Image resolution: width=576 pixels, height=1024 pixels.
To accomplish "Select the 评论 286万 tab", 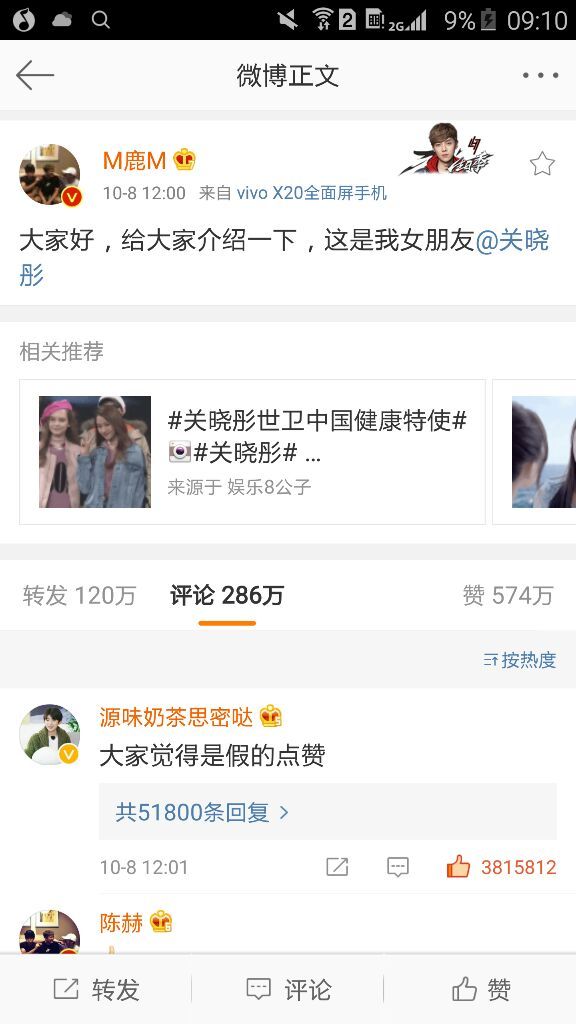I will coord(227,596).
